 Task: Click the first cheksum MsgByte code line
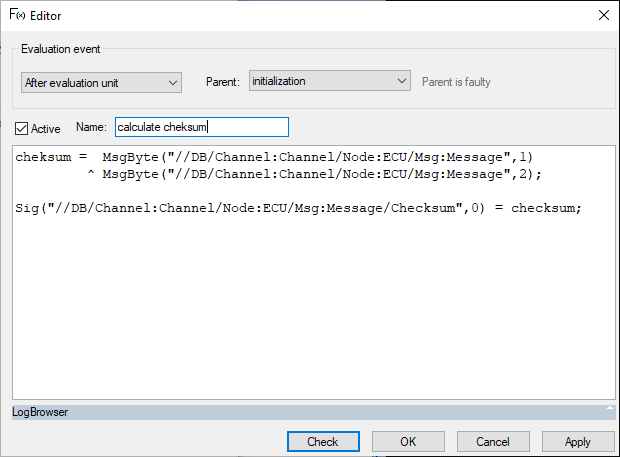[275, 157]
